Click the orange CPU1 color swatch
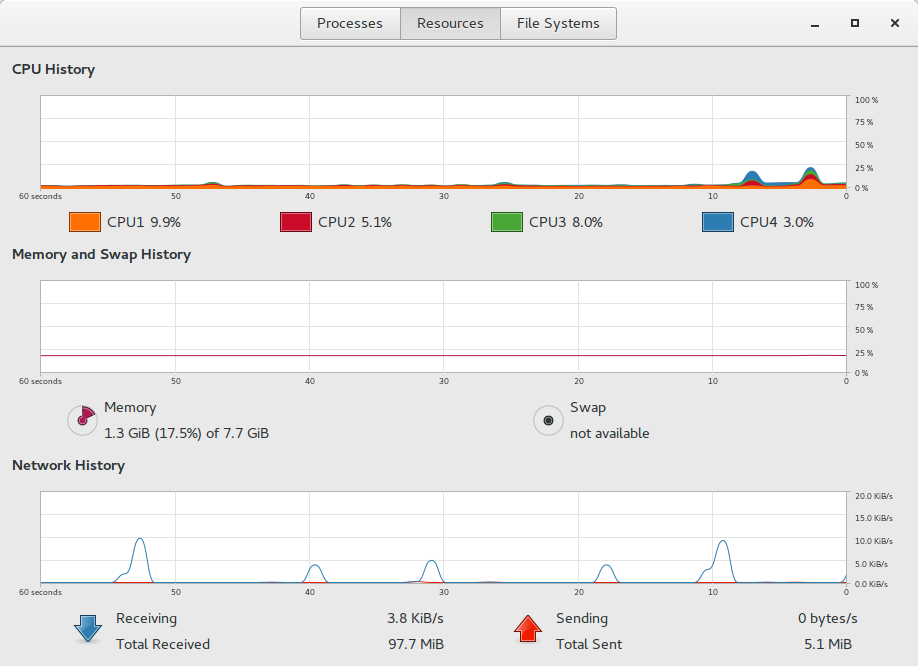 click(x=85, y=222)
